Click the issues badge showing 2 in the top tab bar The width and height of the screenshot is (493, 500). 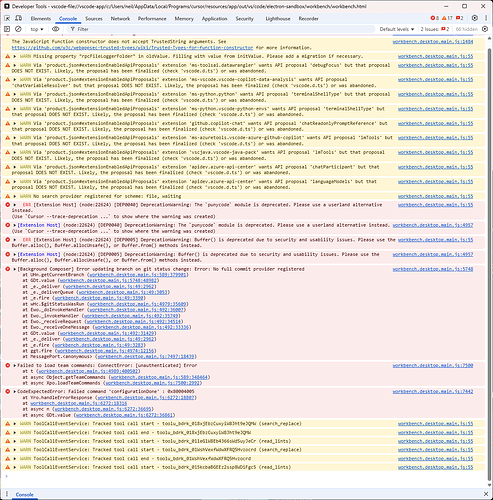[x=460, y=18]
